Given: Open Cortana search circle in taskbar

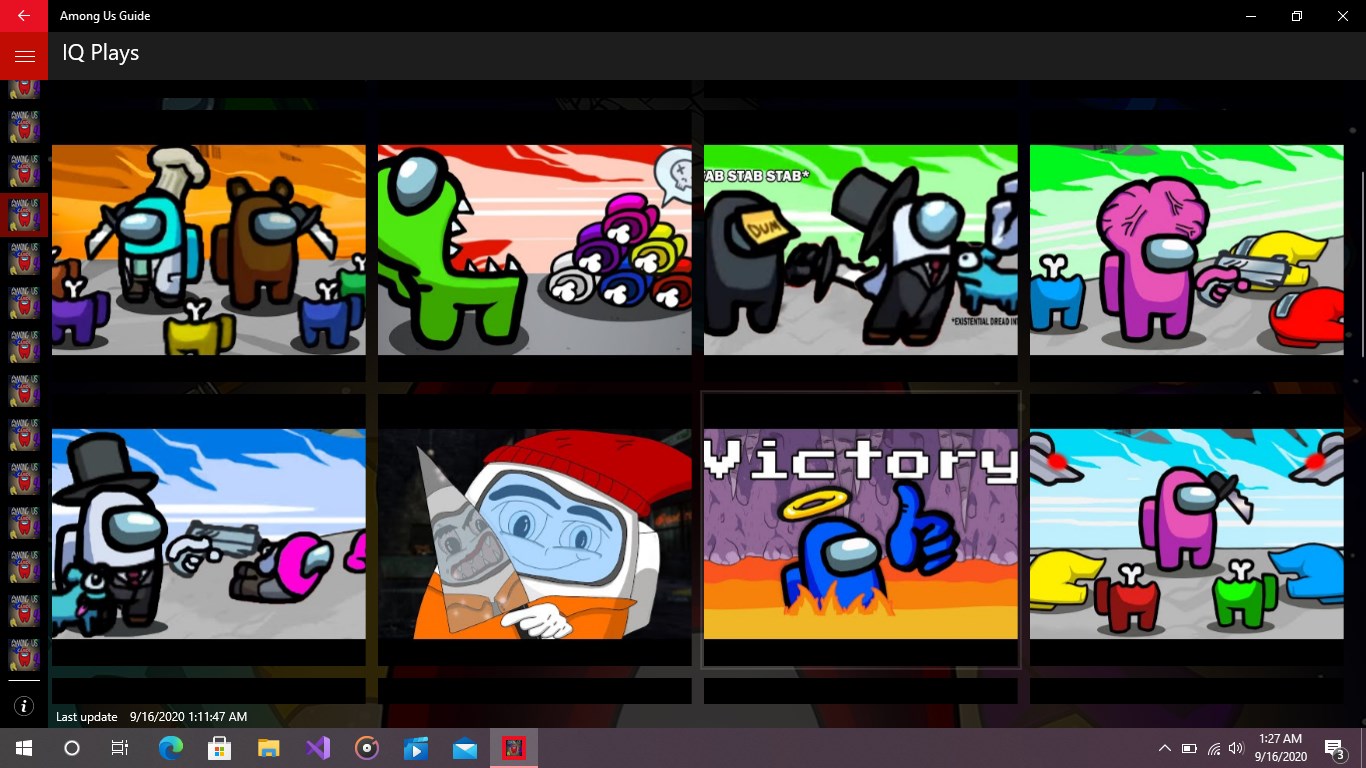Looking at the screenshot, I should point(72,748).
